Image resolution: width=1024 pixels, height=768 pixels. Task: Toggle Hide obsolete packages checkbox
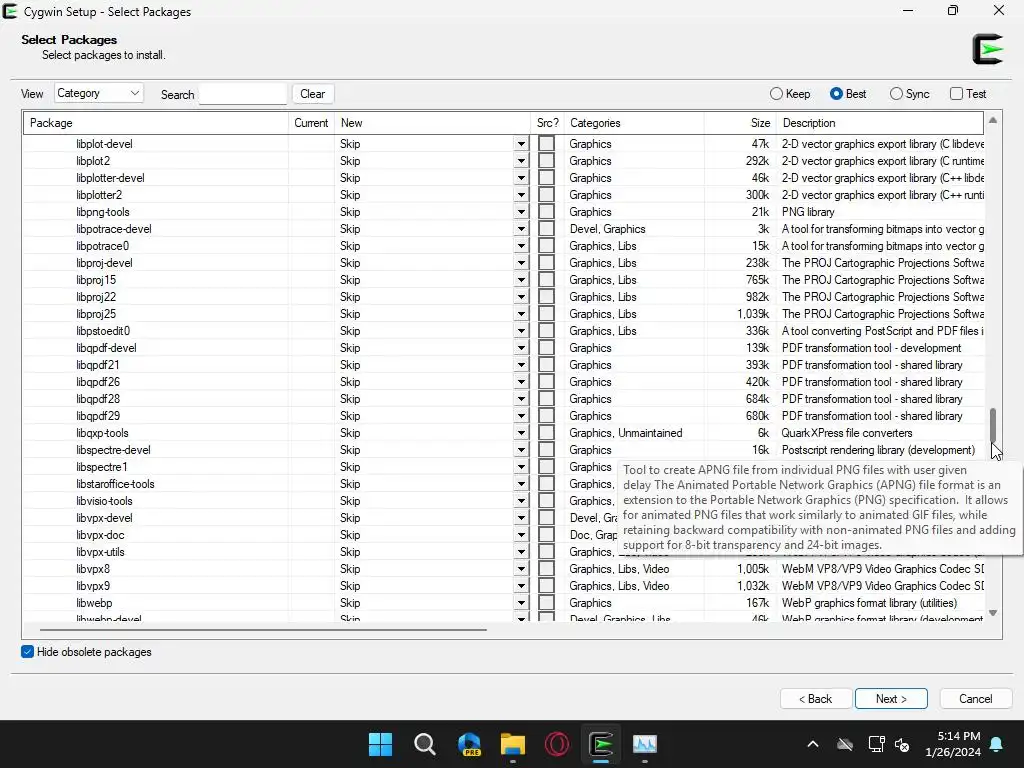pos(27,652)
